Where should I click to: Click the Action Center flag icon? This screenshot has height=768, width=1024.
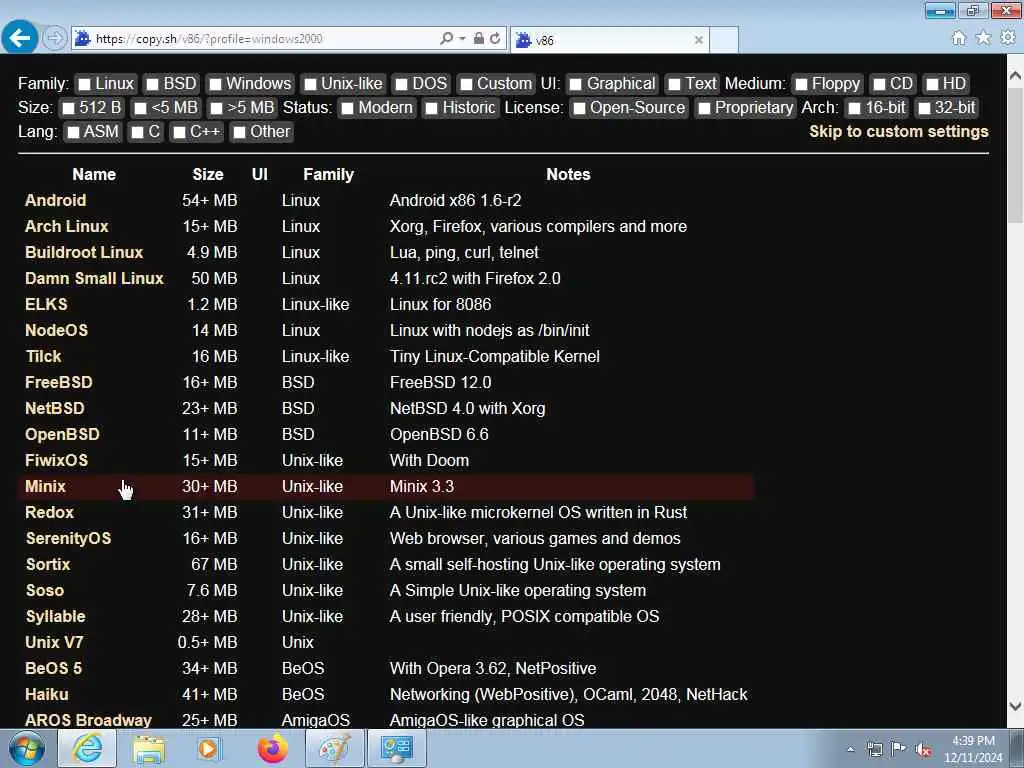(x=899, y=749)
